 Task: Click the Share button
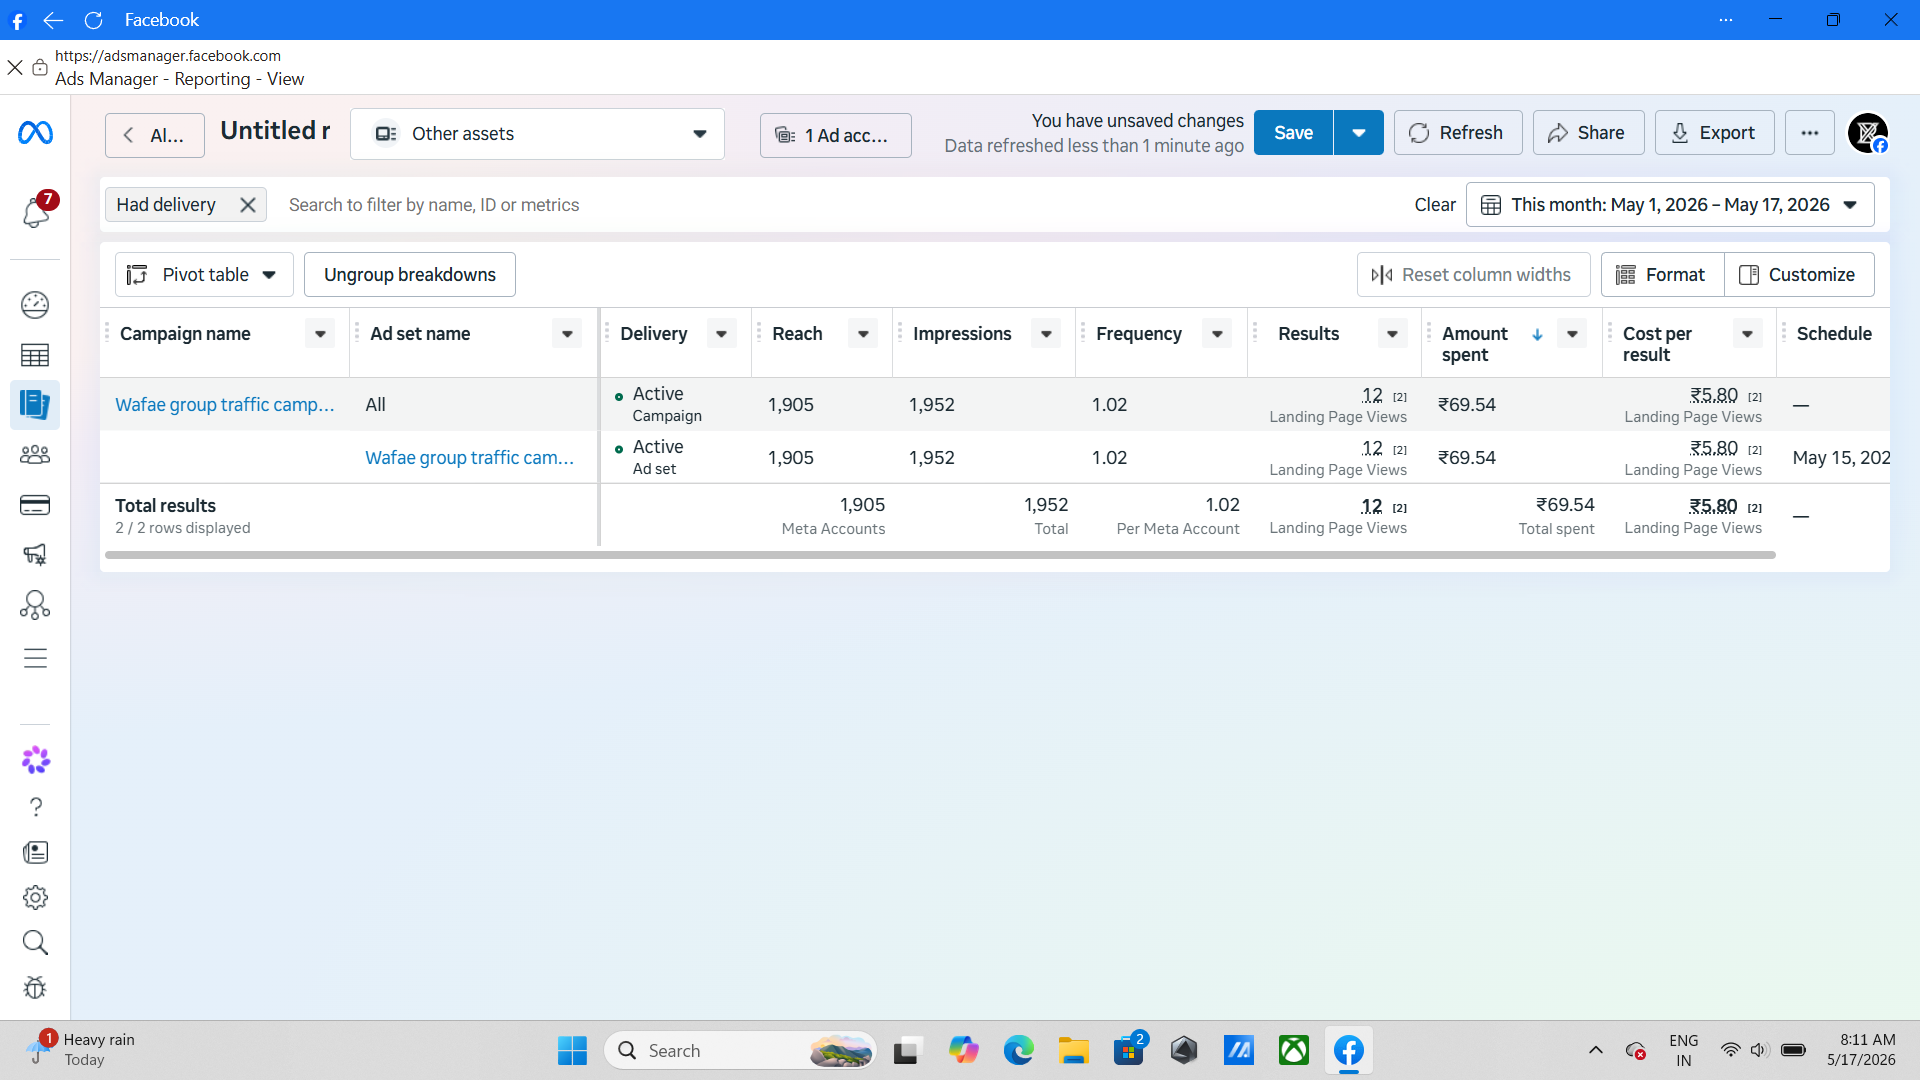tap(1588, 133)
